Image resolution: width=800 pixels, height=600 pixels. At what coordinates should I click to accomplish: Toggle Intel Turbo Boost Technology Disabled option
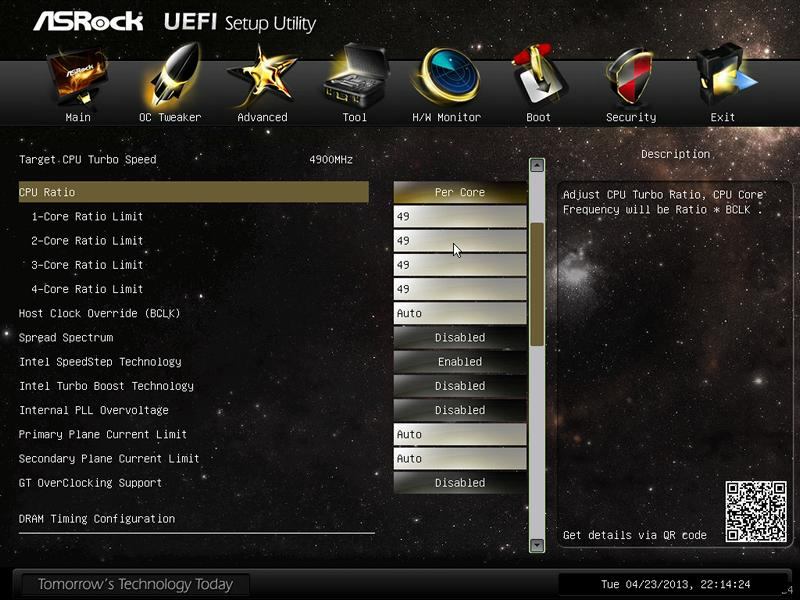click(460, 386)
